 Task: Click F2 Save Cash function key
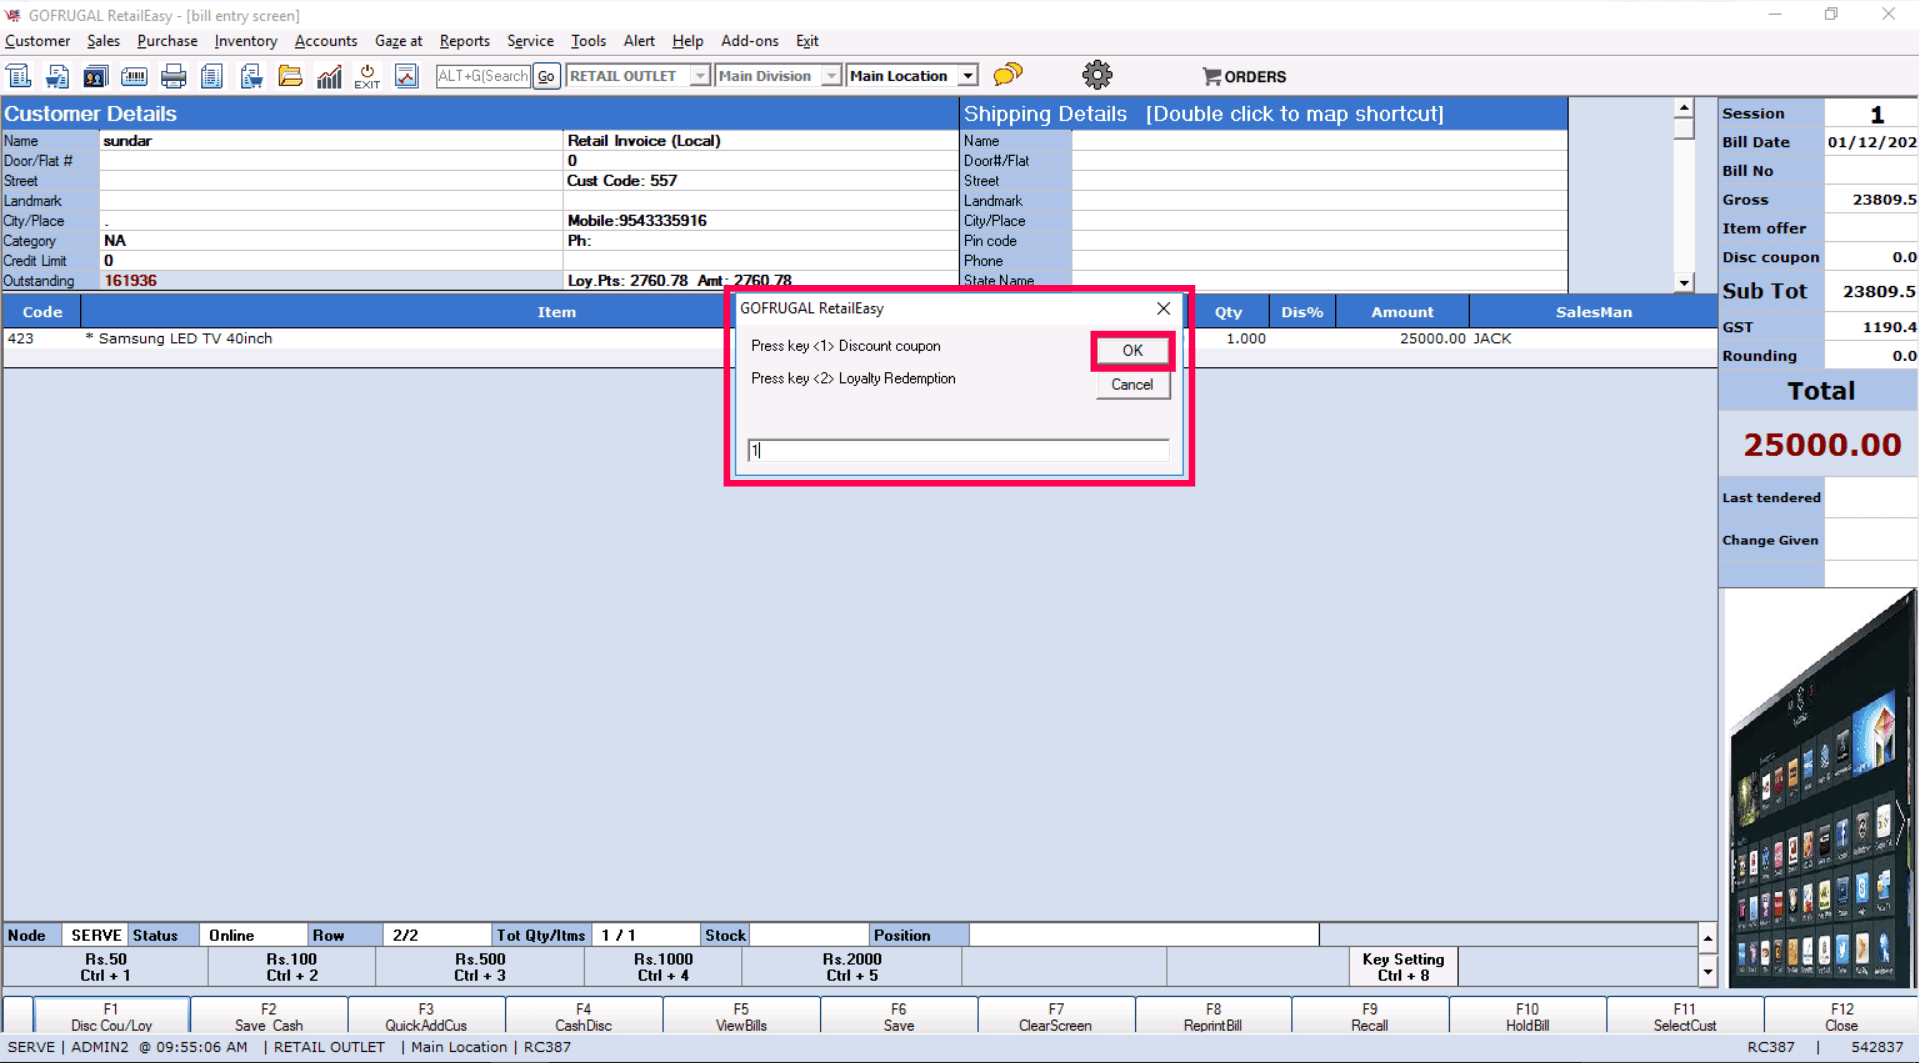click(269, 1017)
